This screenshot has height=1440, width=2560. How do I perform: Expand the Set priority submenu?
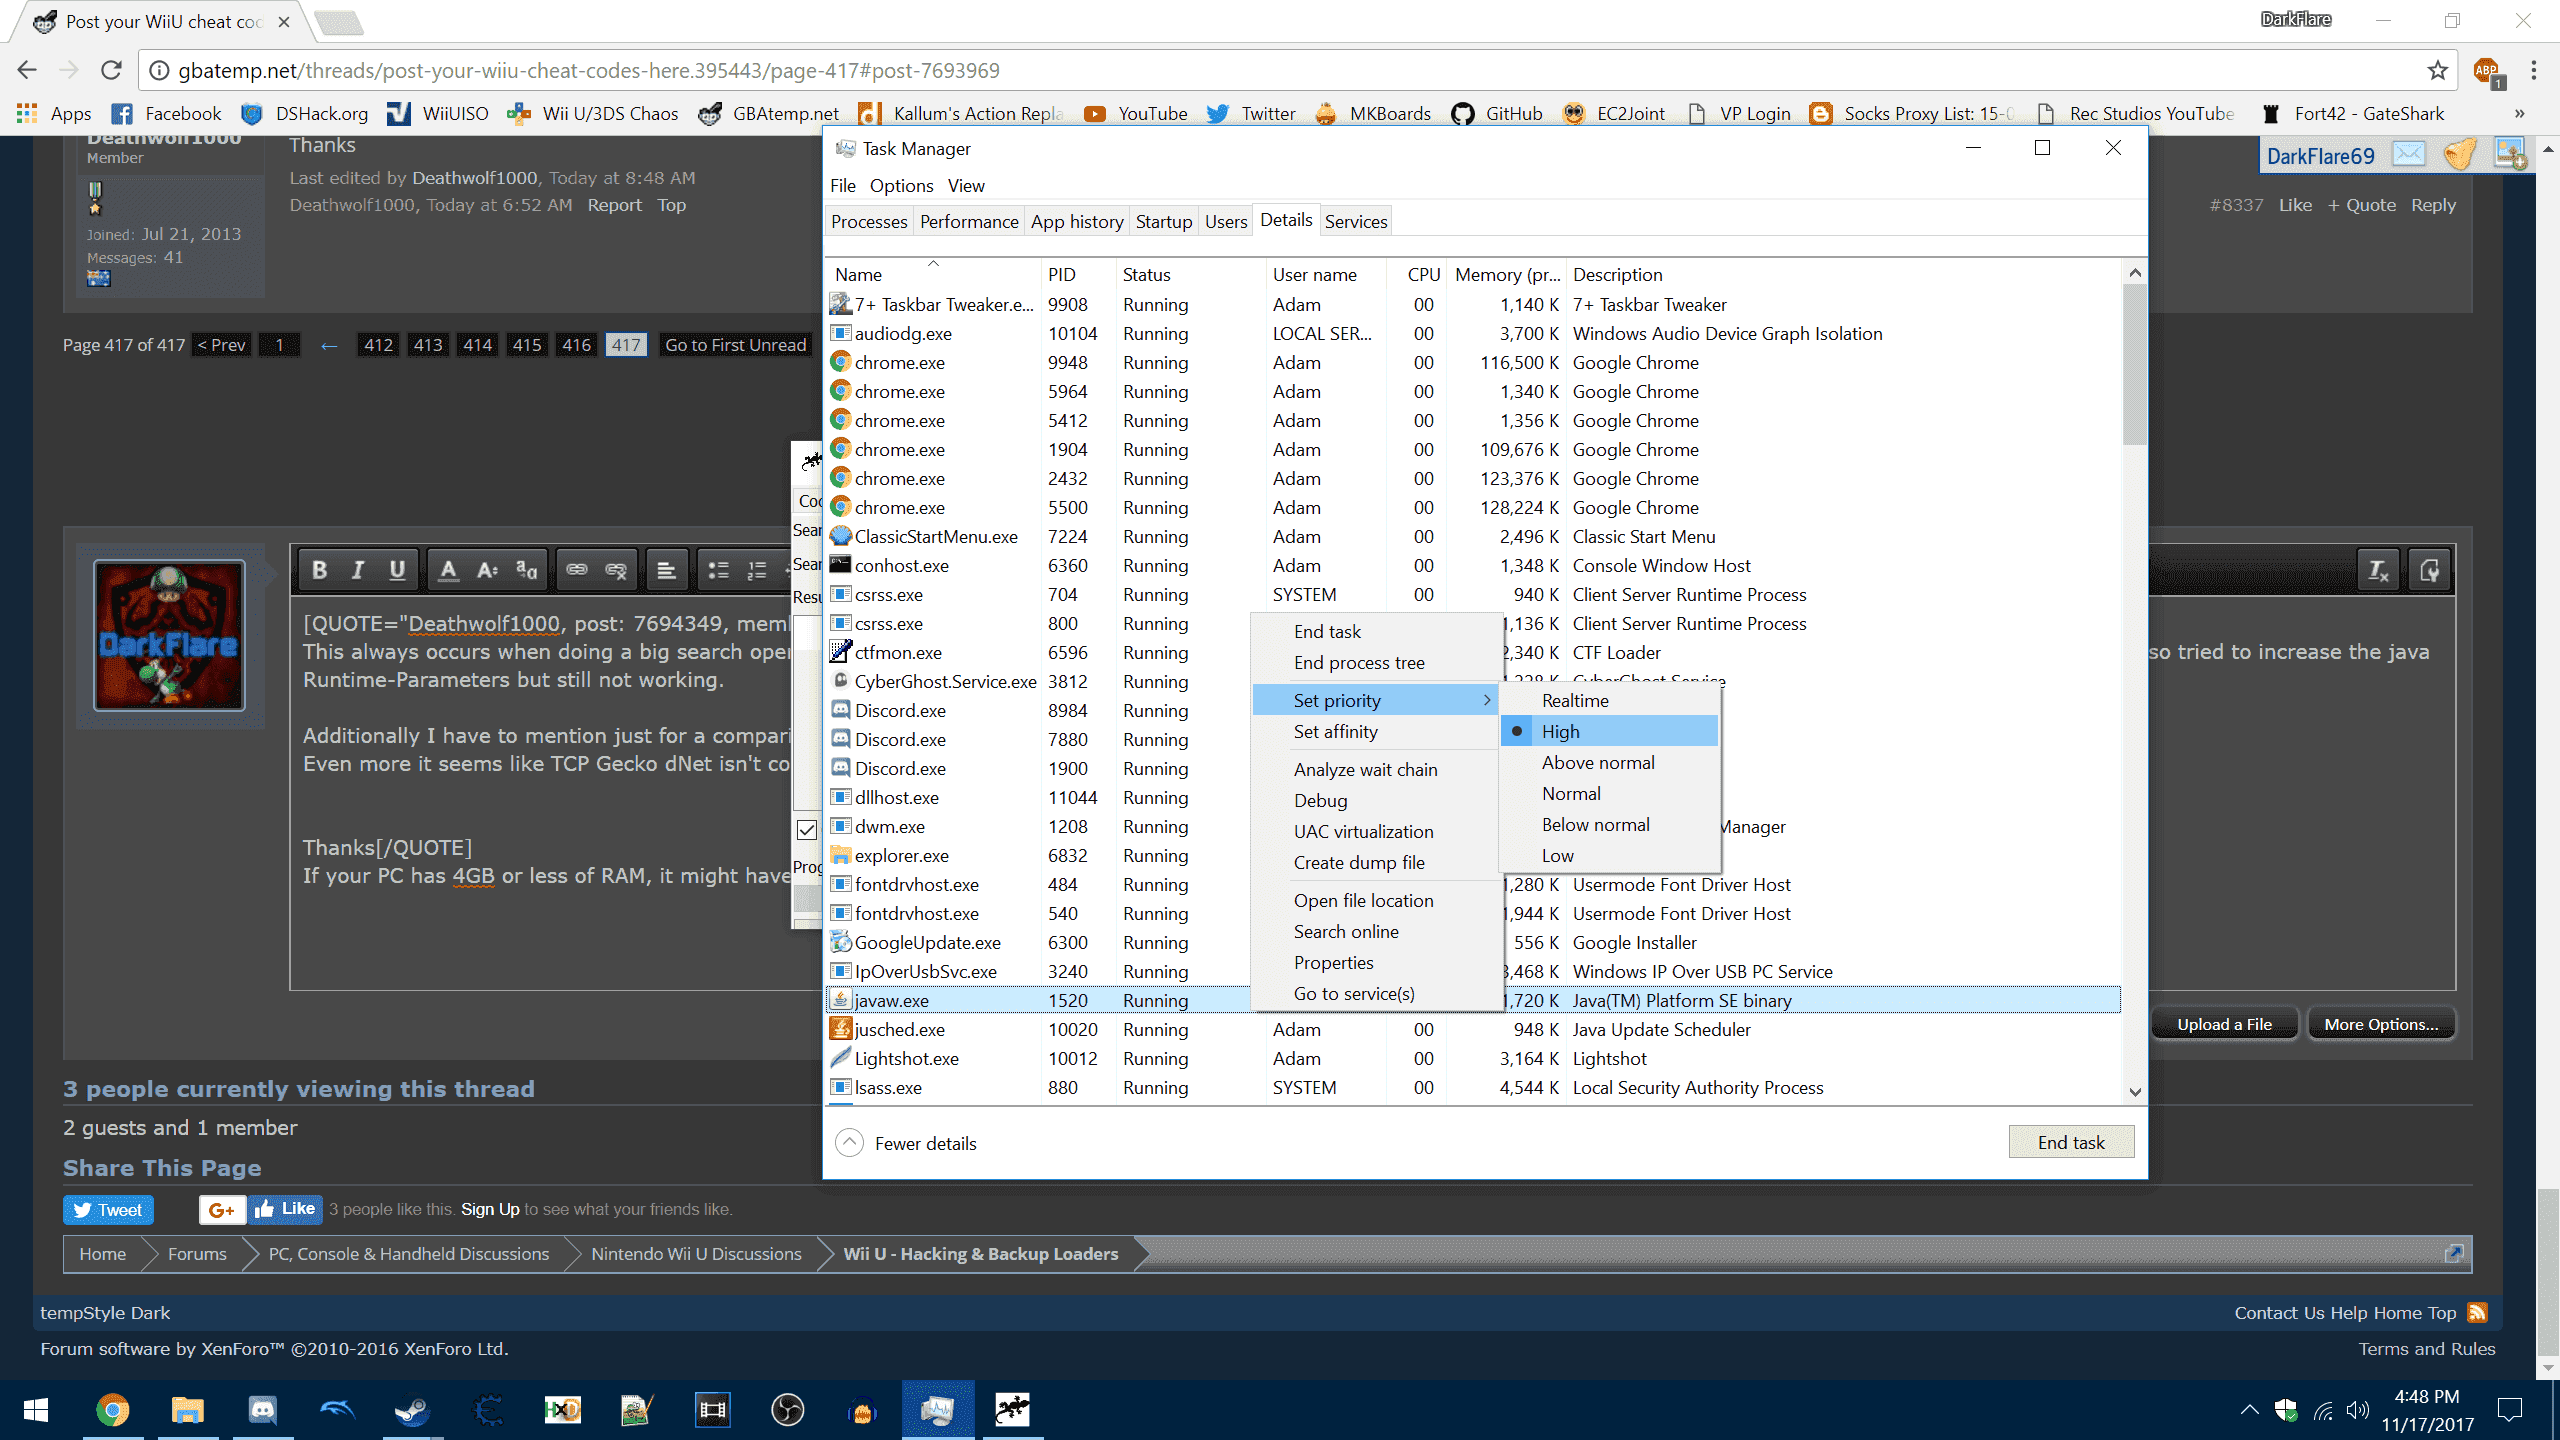coord(1375,701)
